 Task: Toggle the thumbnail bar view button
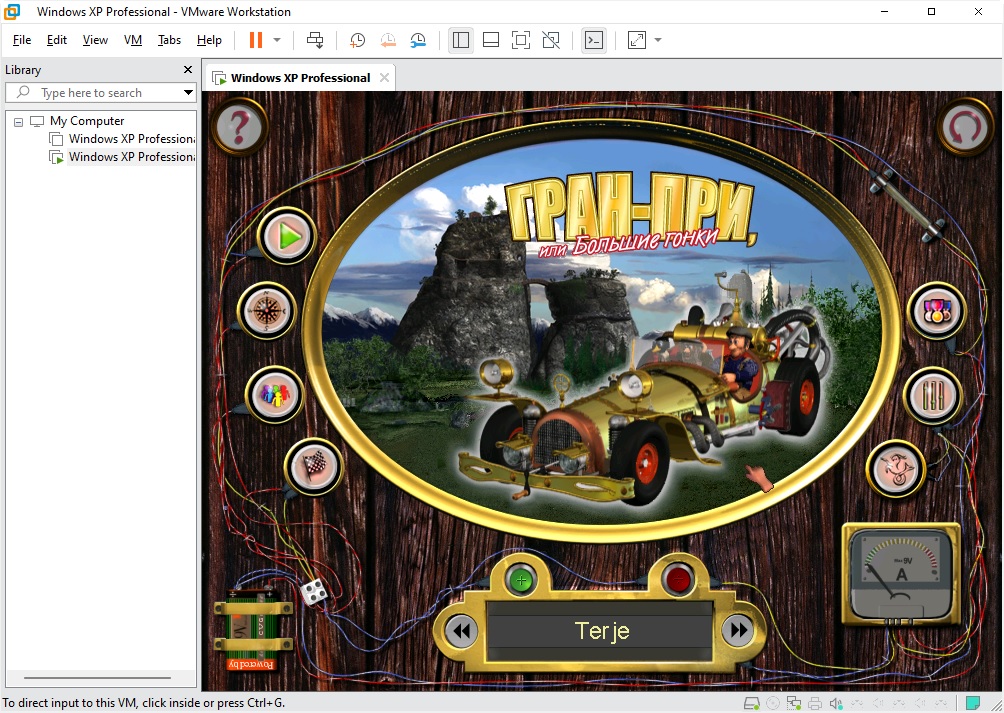coord(490,40)
